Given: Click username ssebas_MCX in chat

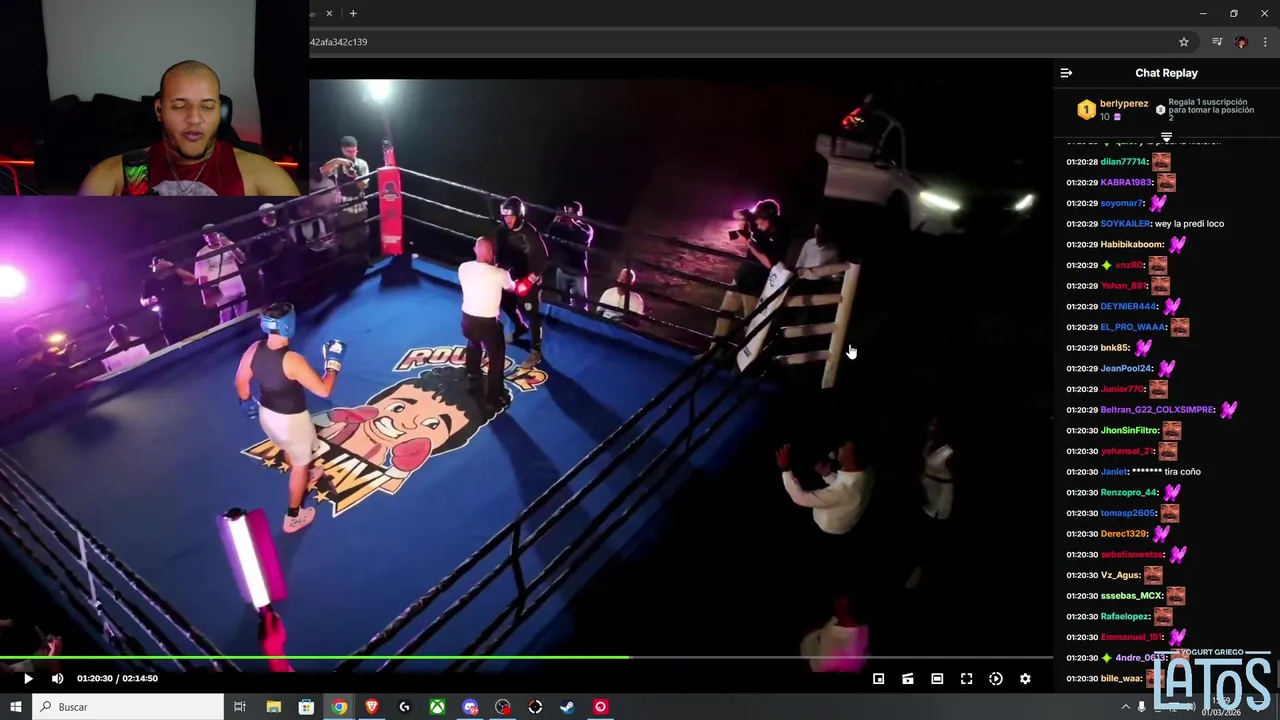Looking at the screenshot, I should pyautogui.click(x=1131, y=596).
